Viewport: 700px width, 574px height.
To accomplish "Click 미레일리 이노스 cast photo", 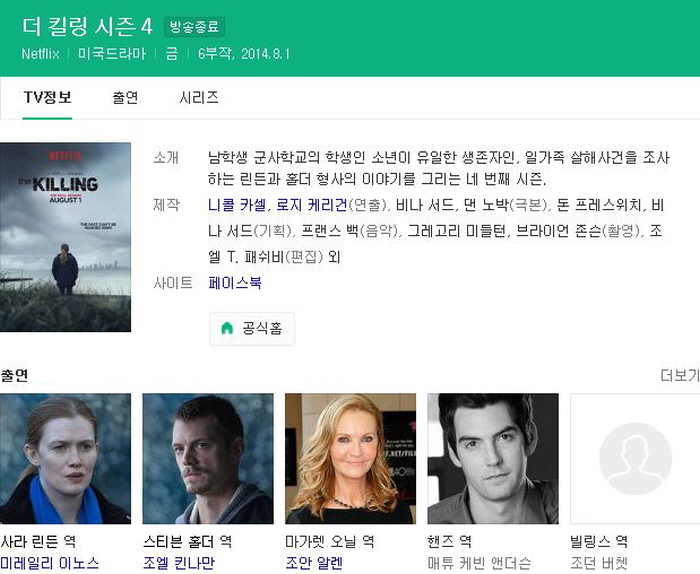I will pos(65,459).
